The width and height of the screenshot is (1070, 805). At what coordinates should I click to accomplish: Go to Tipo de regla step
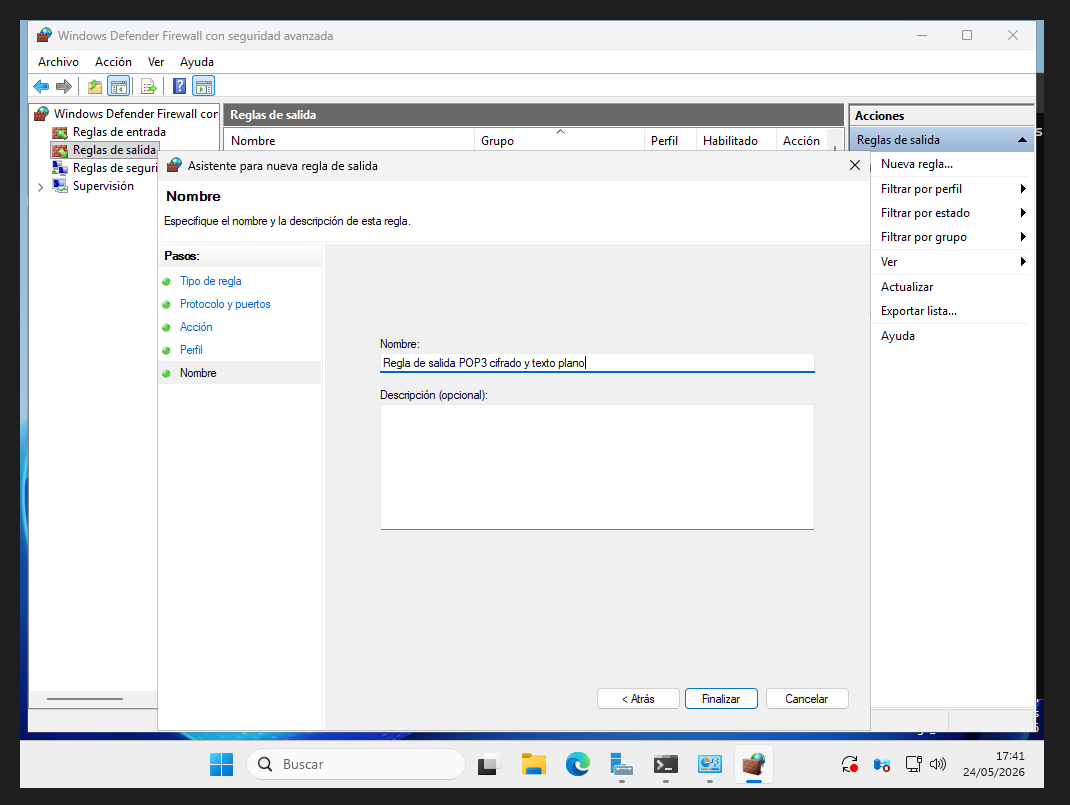pos(210,281)
